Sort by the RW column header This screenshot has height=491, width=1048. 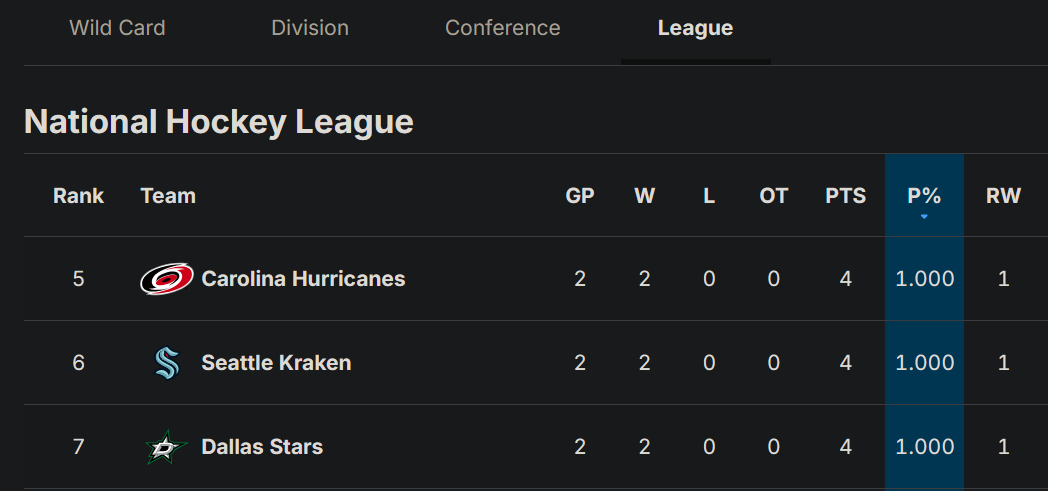click(x=1003, y=196)
